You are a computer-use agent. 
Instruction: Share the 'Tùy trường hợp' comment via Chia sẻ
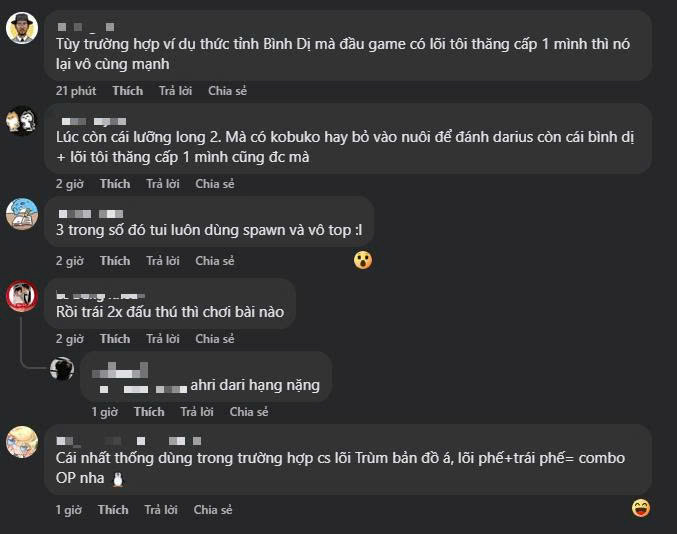[227, 91]
